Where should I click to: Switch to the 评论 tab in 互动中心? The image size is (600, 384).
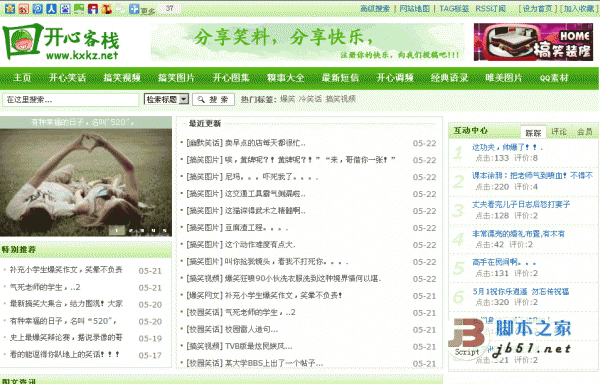pyautogui.click(x=559, y=132)
